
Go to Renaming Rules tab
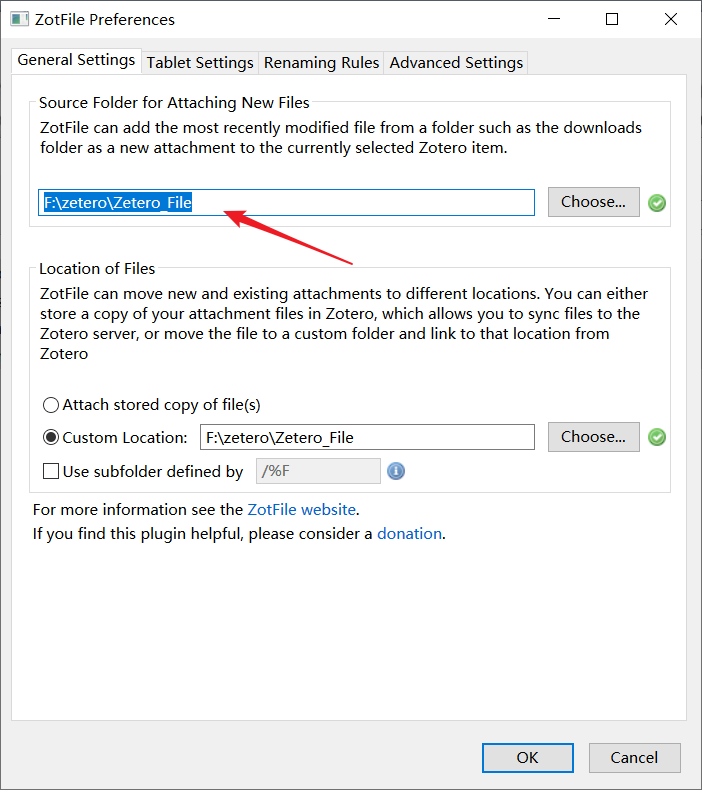point(322,63)
